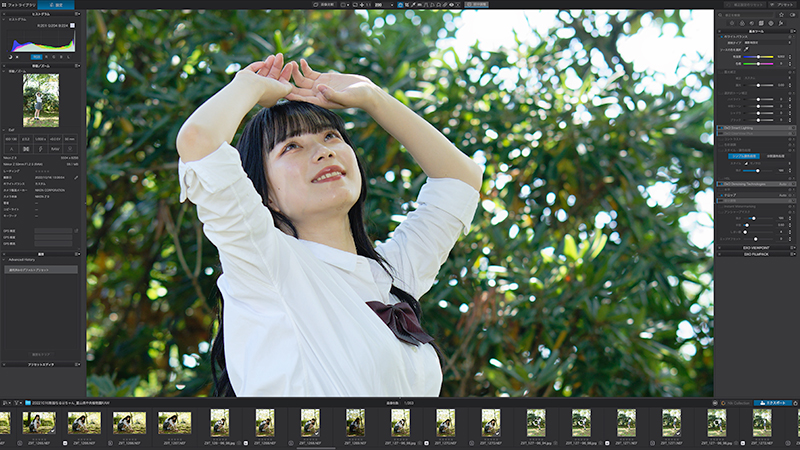Toggle the active corrections switch near search
The width and height of the screenshot is (800, 450).
(792, 15)
